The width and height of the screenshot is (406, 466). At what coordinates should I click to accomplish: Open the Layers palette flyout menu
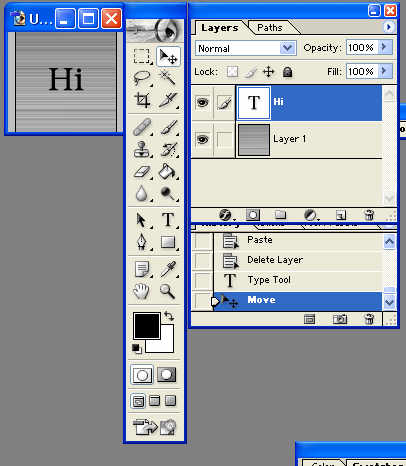[x=388, y=27]
